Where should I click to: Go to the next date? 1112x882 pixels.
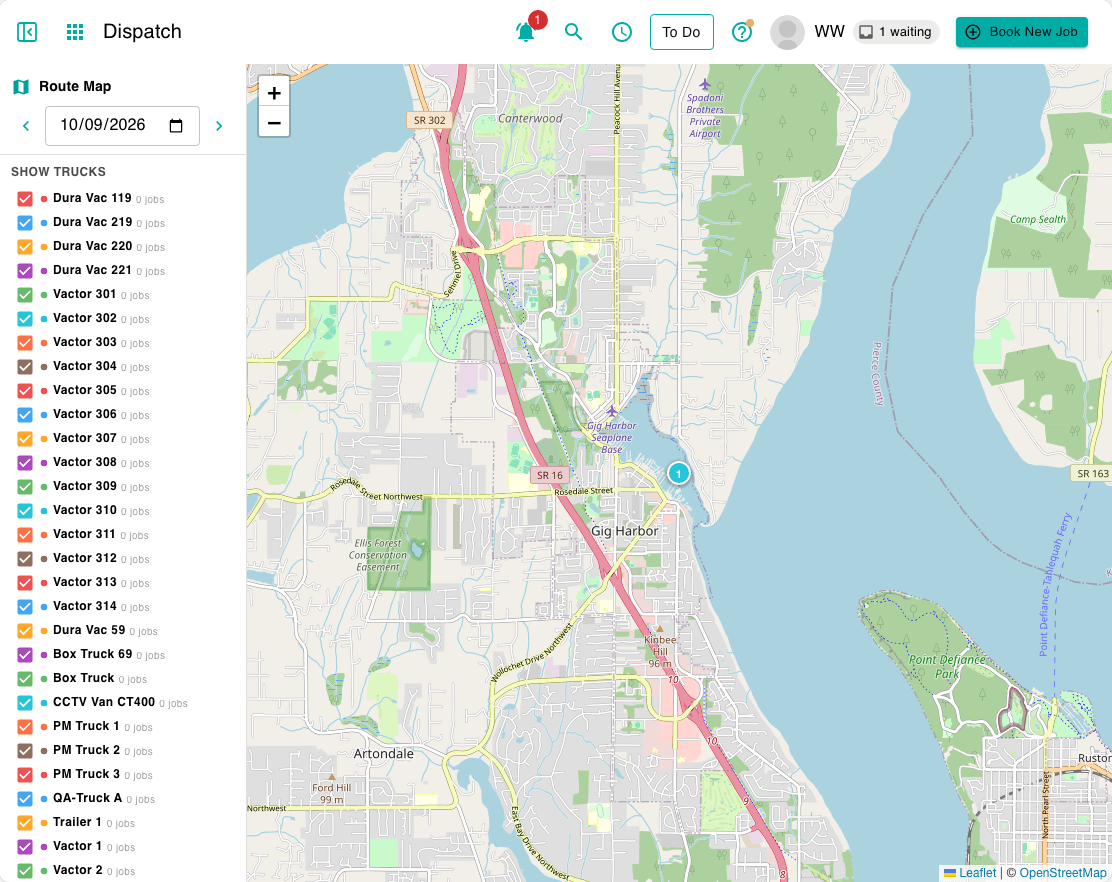(219, 125)
